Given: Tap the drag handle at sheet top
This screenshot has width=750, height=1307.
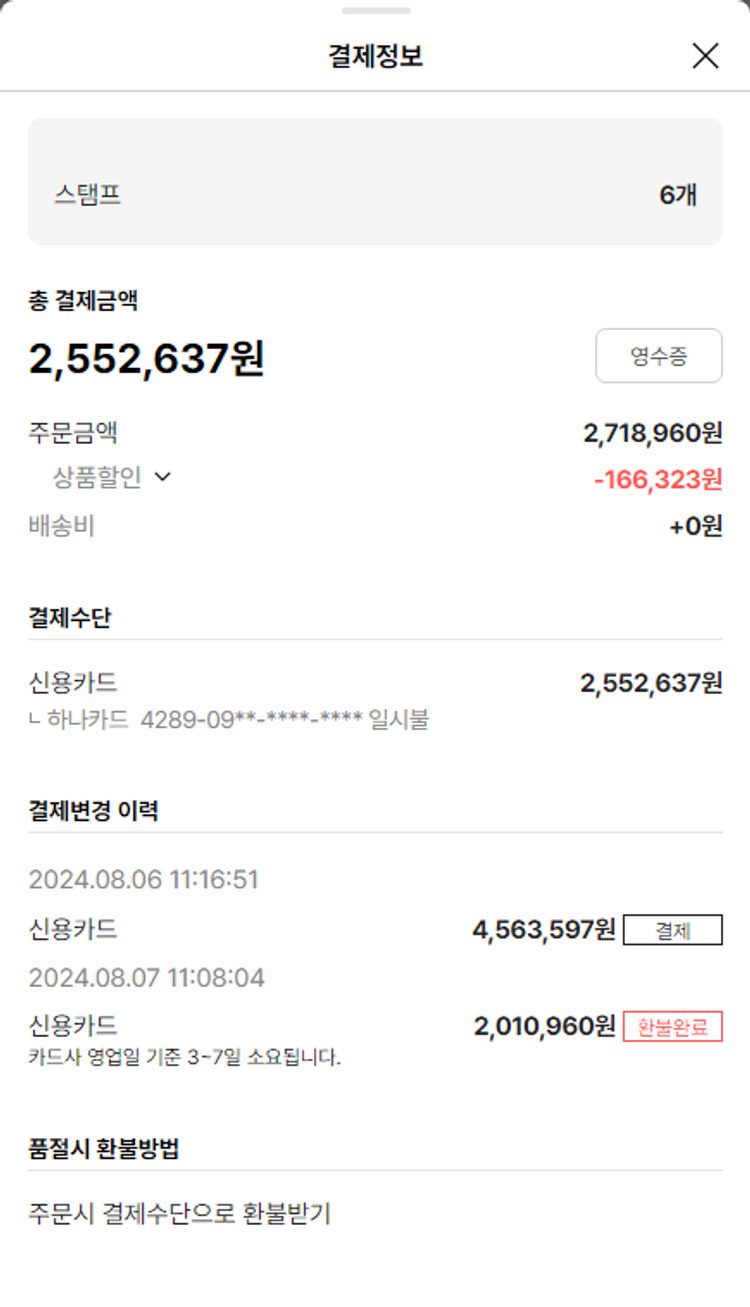Looking at the screenshot, I should point(375,11).
